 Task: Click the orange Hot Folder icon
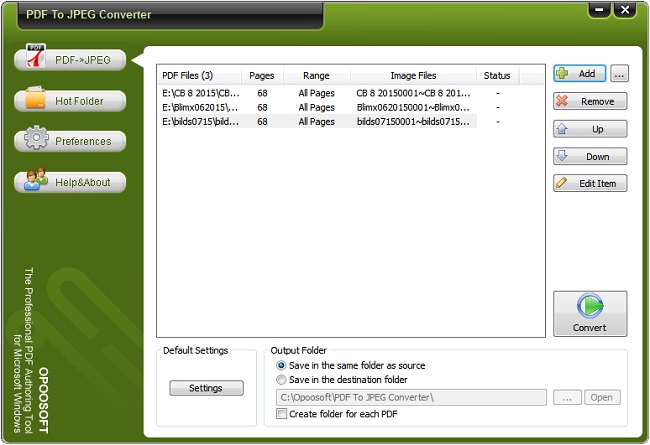coord(36,97)
